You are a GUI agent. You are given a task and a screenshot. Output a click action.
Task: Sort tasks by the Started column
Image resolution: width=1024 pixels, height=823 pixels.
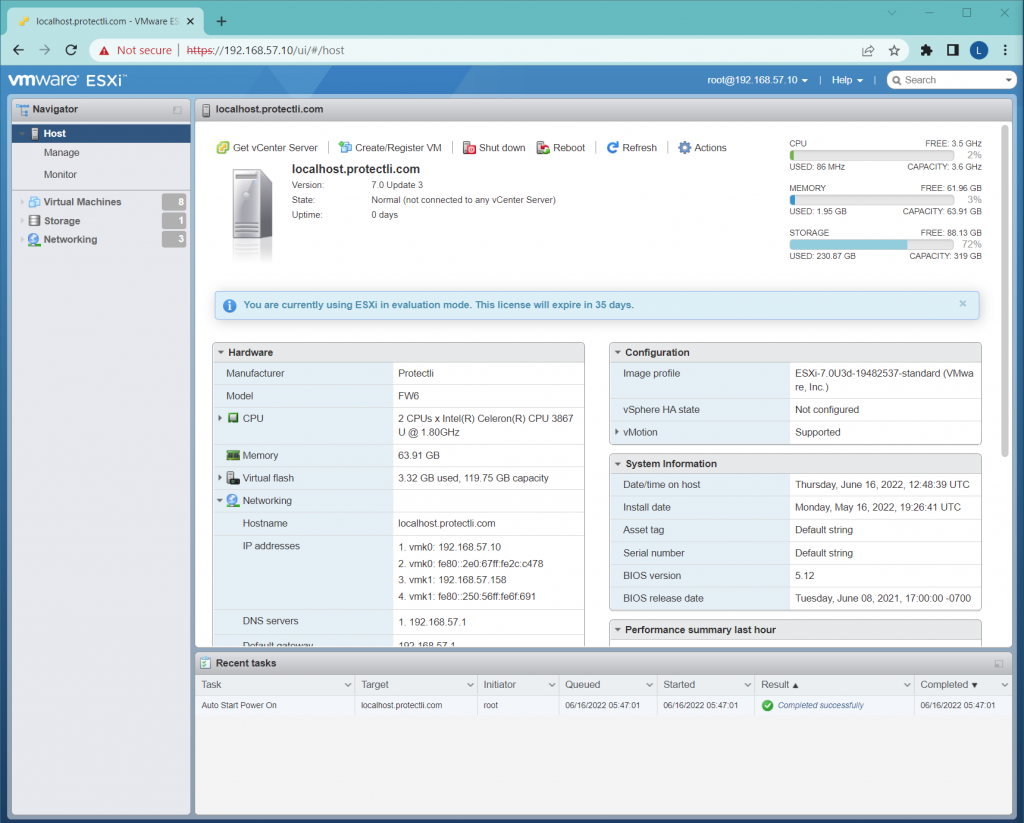tap(679, 685)
